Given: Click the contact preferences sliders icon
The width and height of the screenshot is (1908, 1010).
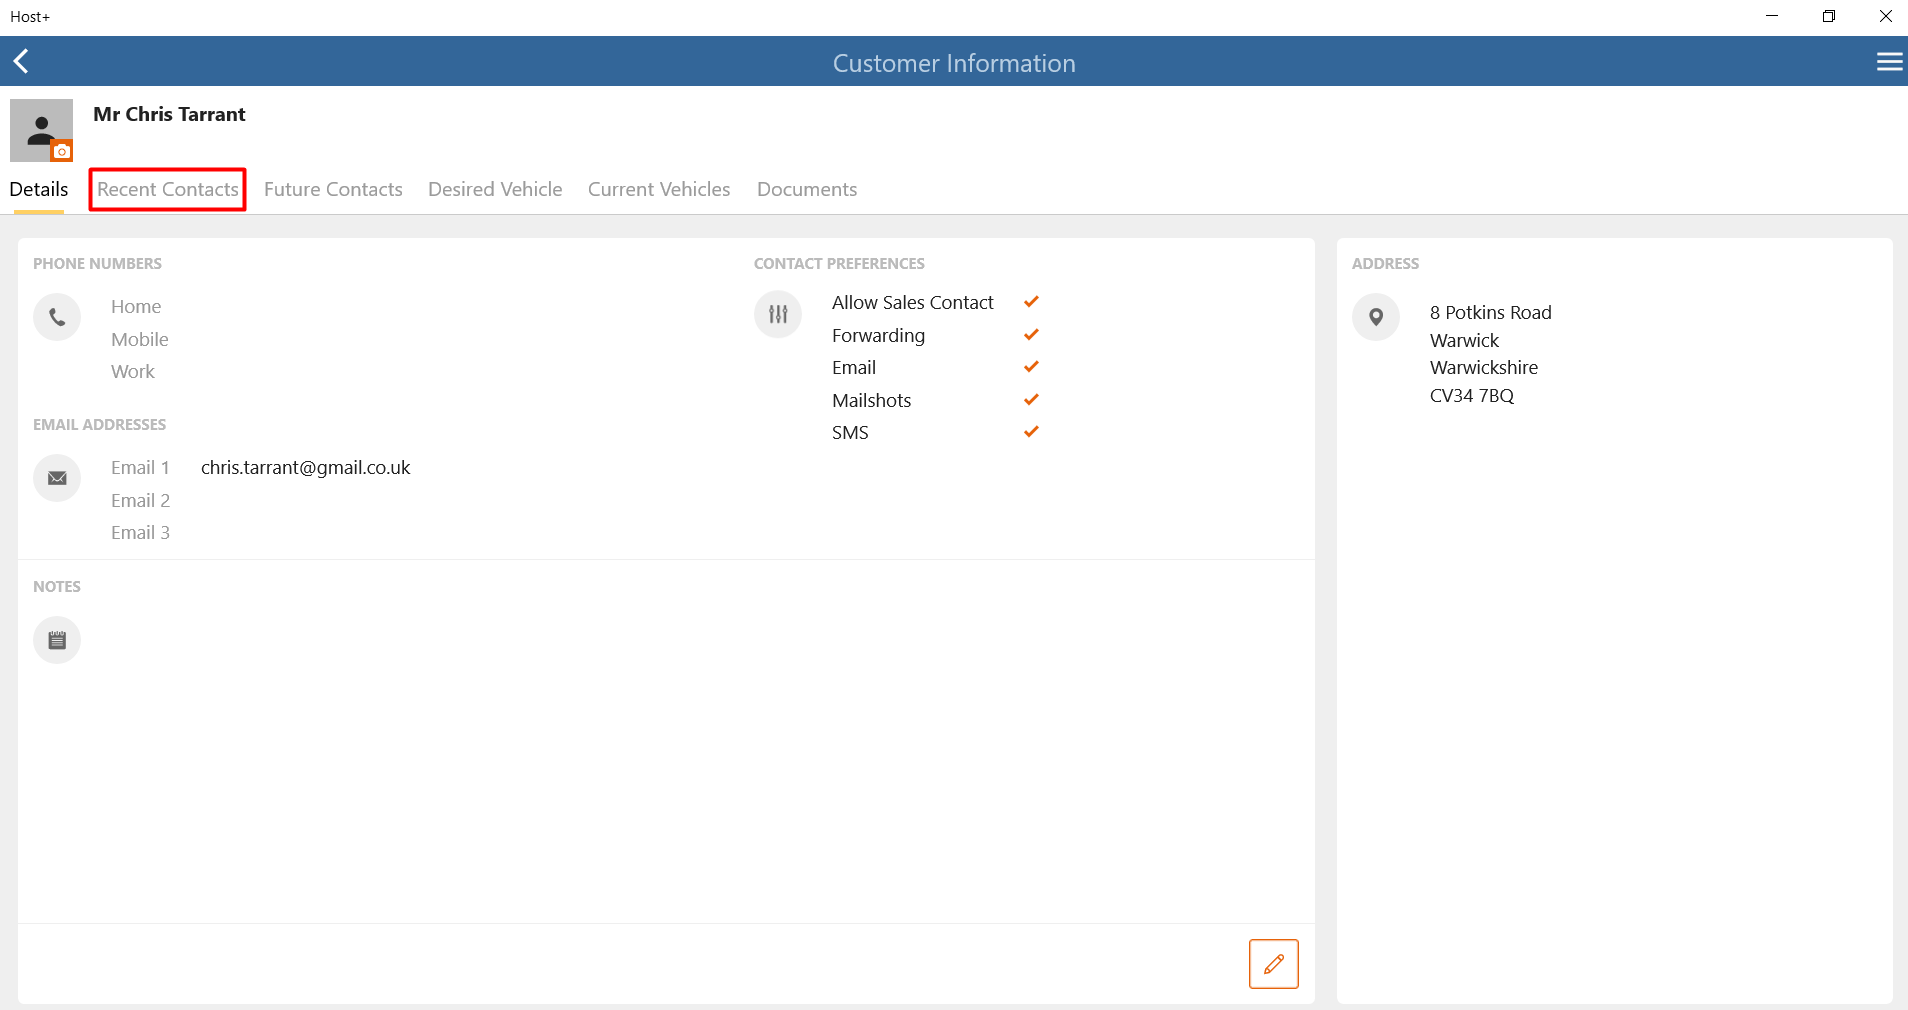Looking at the screenshot, I should coord(778,314).
